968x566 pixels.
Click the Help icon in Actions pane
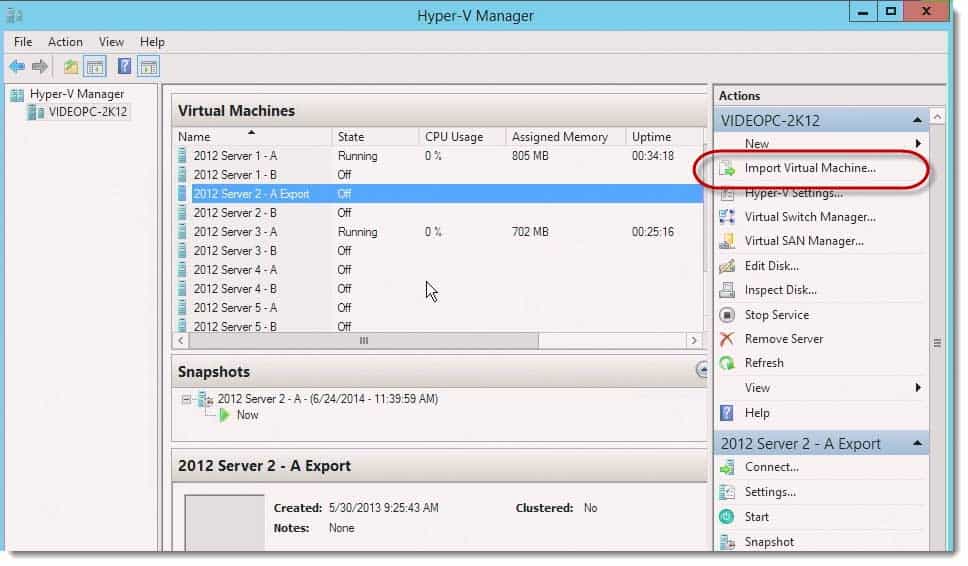727,413
